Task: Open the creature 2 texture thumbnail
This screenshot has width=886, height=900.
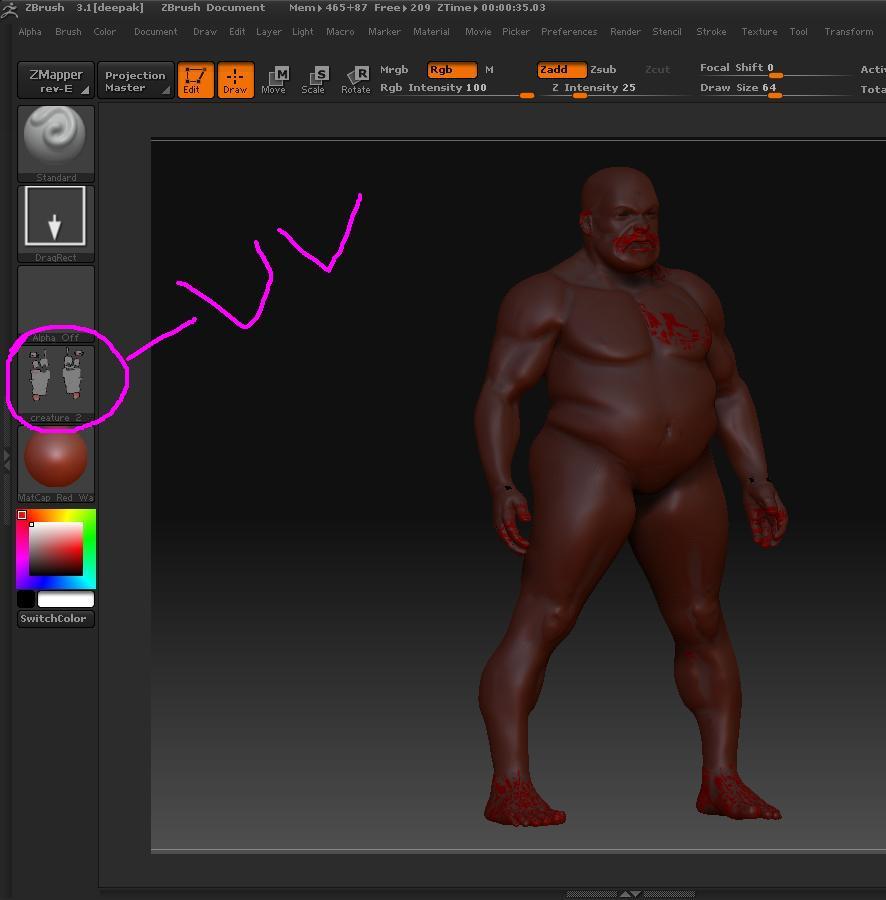Action: [x=56, y=383]
